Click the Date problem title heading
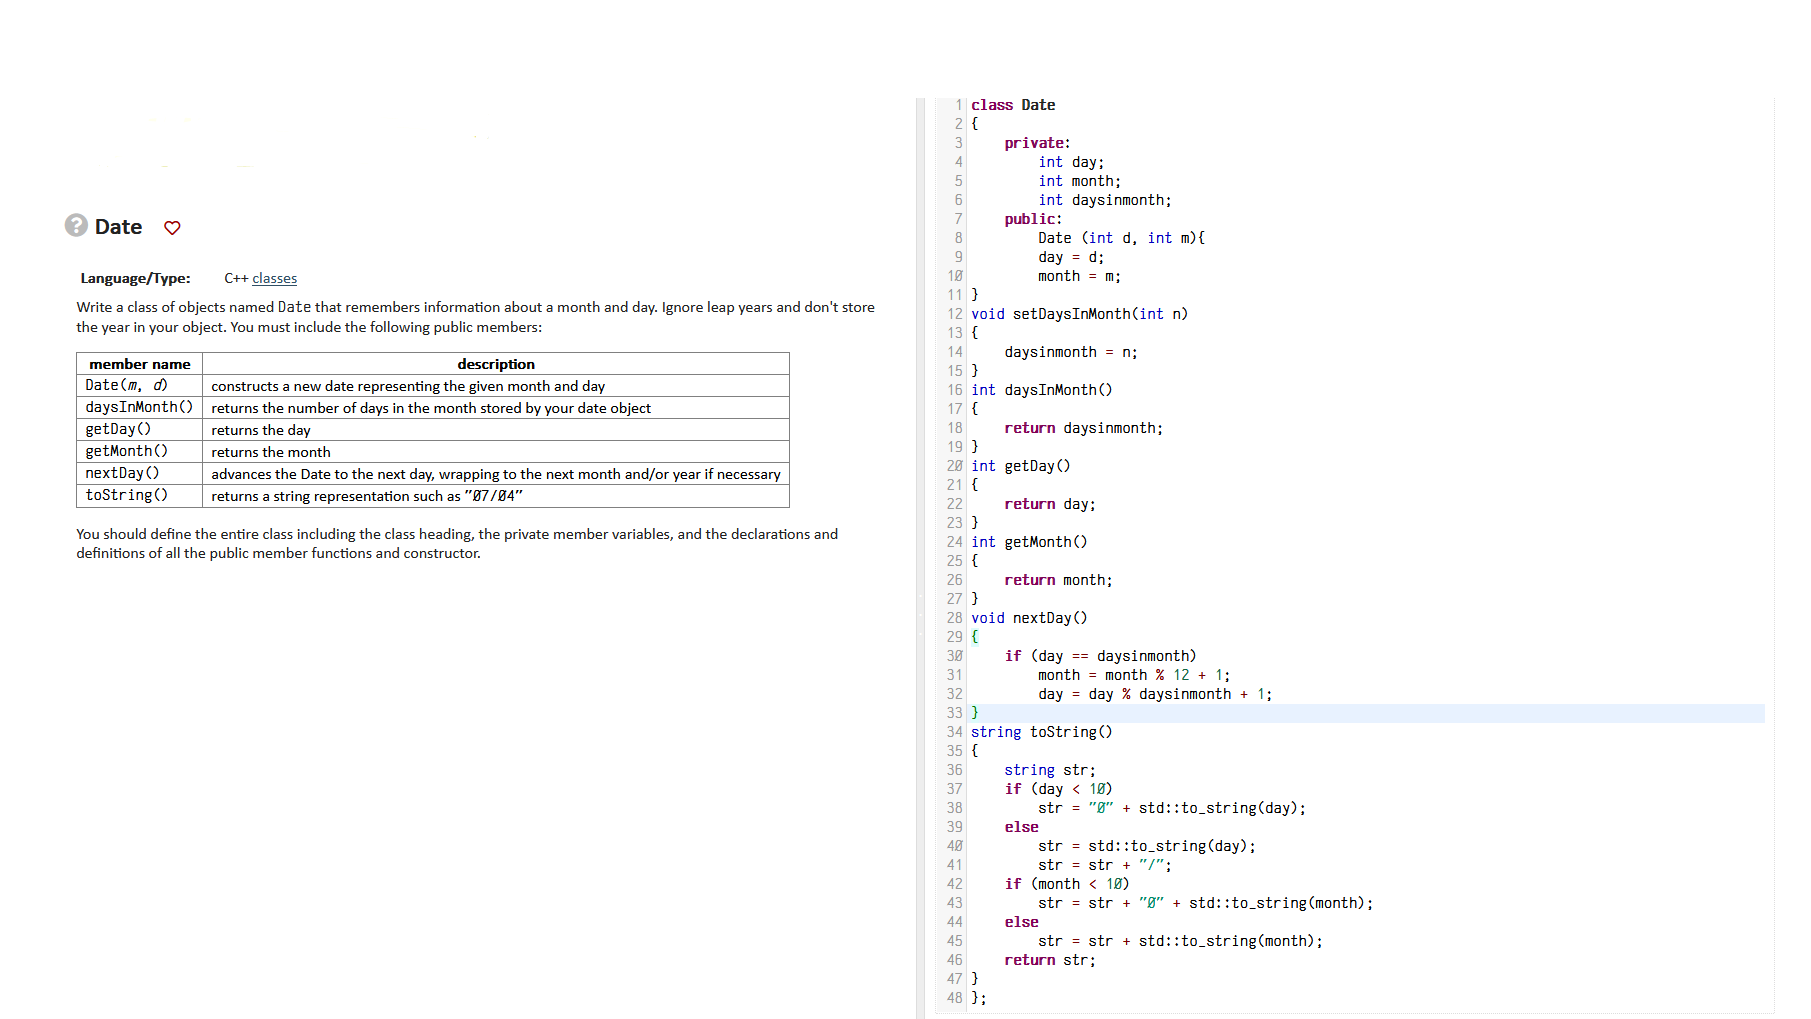This screenshot has width=1811, height=1019. point(118,227)
